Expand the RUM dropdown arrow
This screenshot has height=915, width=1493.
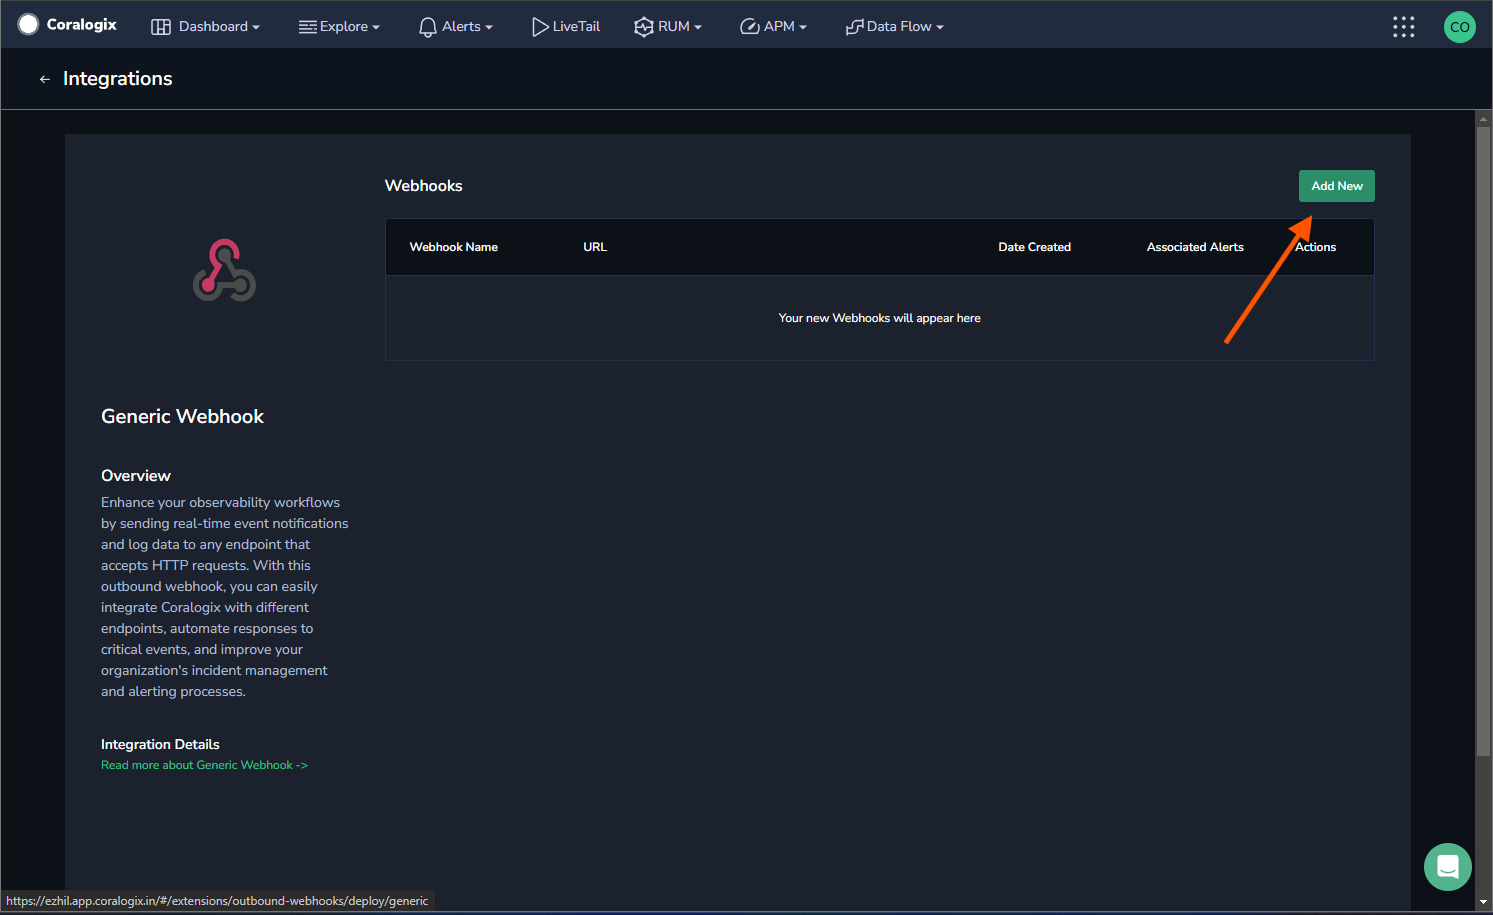tap(698, 28)
